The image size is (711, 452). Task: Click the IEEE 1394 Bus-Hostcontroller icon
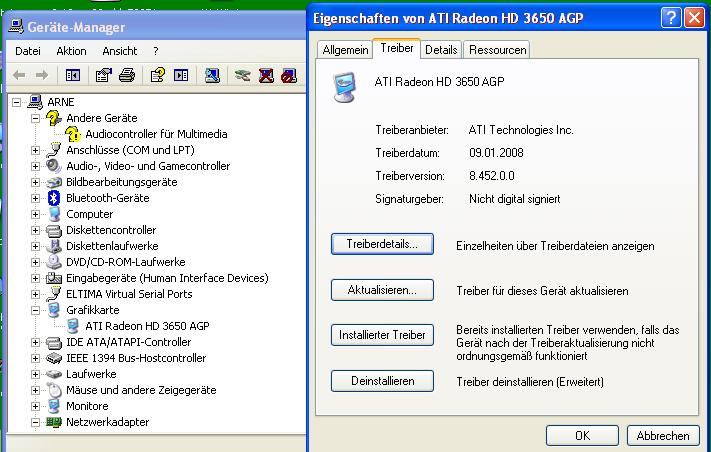coord(54,358)
